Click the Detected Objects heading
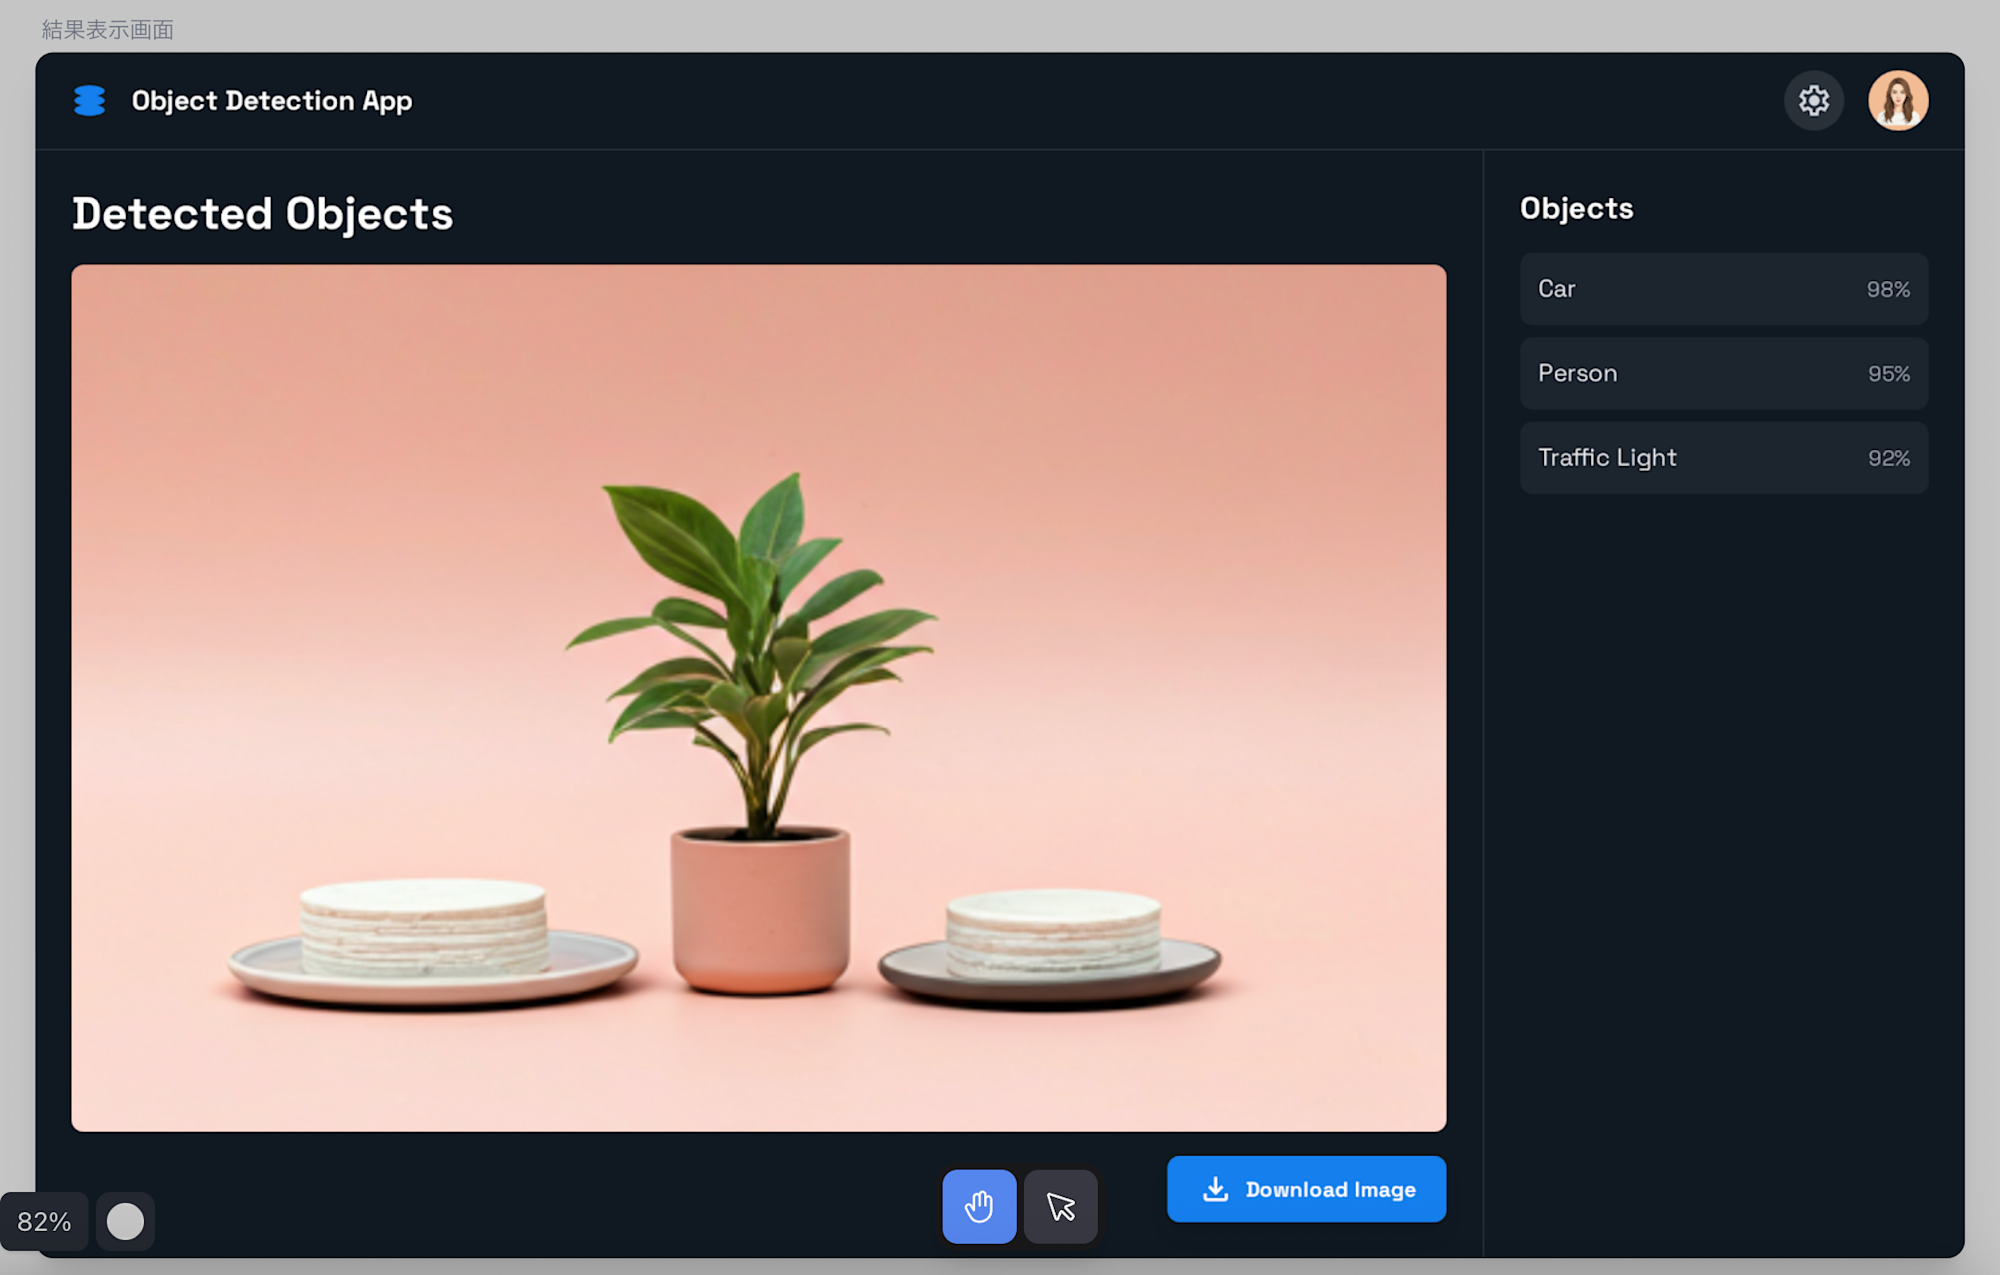2000x1275 pixels. coord(262,214)
